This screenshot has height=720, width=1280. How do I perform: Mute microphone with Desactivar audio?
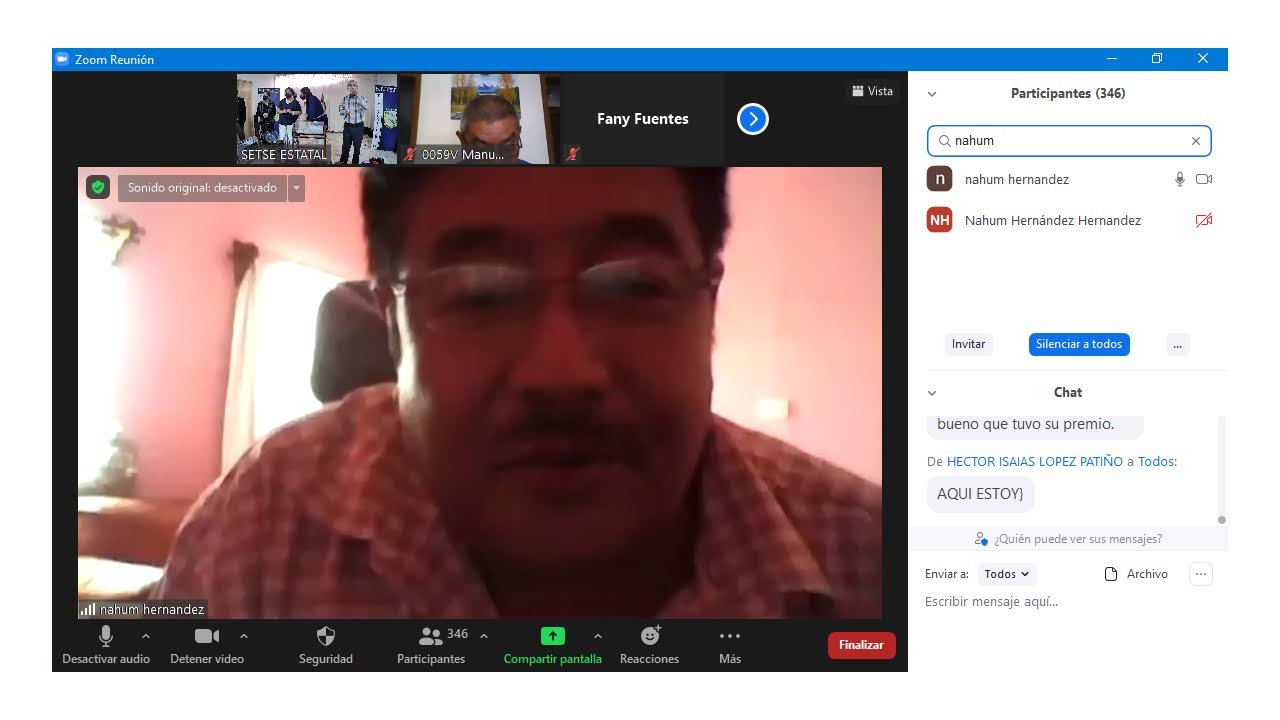[x=106, y=645]
